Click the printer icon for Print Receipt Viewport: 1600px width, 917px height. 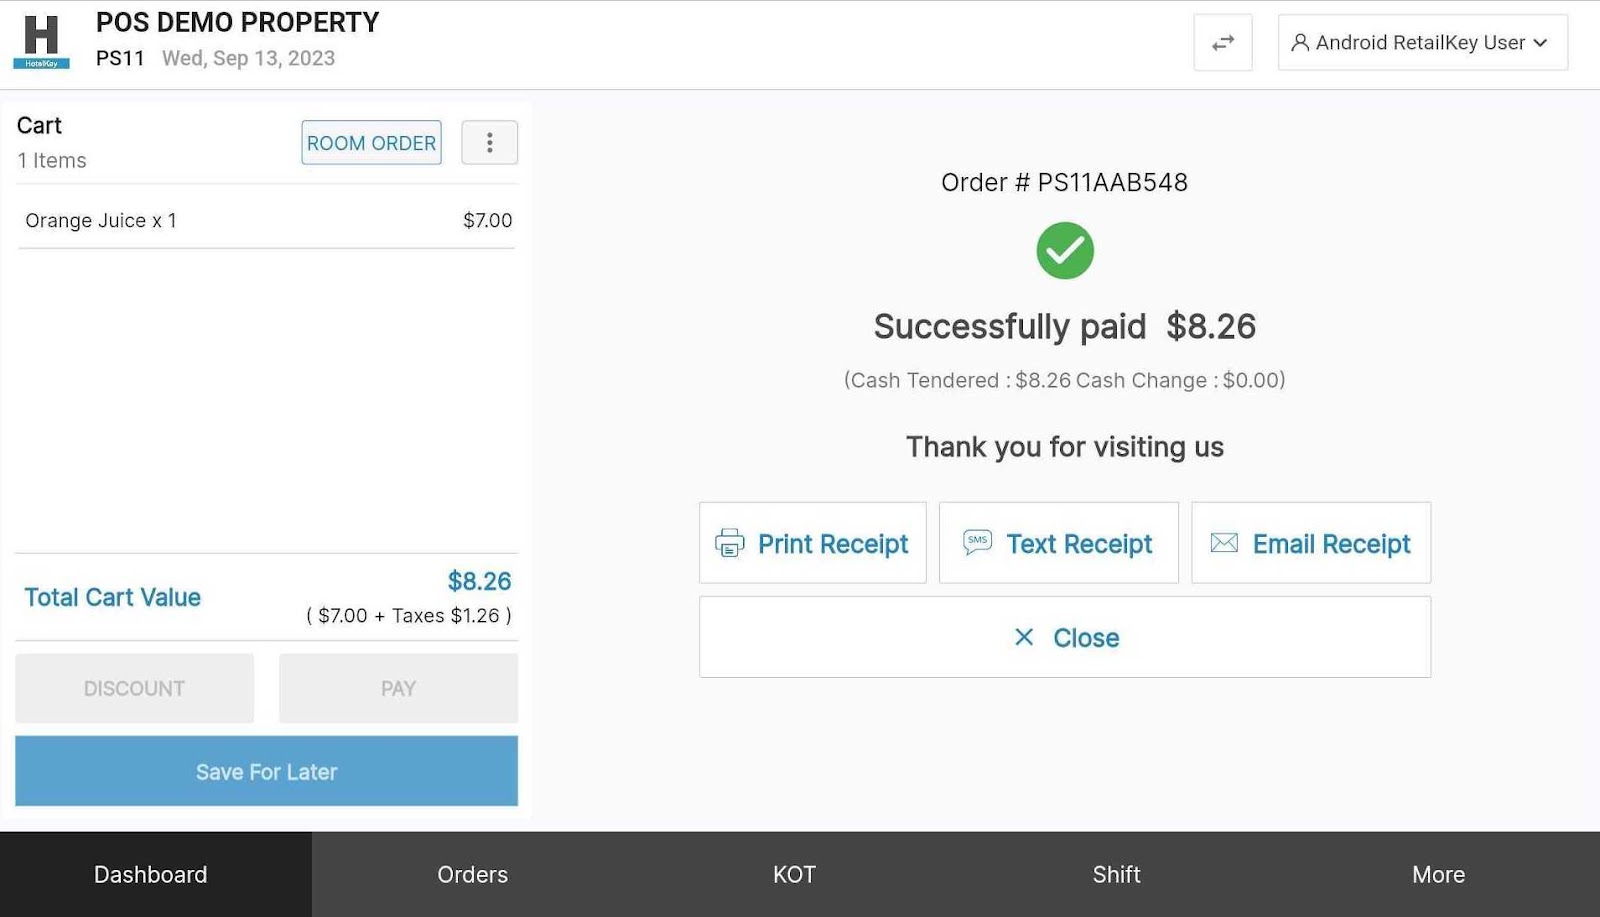730,543
